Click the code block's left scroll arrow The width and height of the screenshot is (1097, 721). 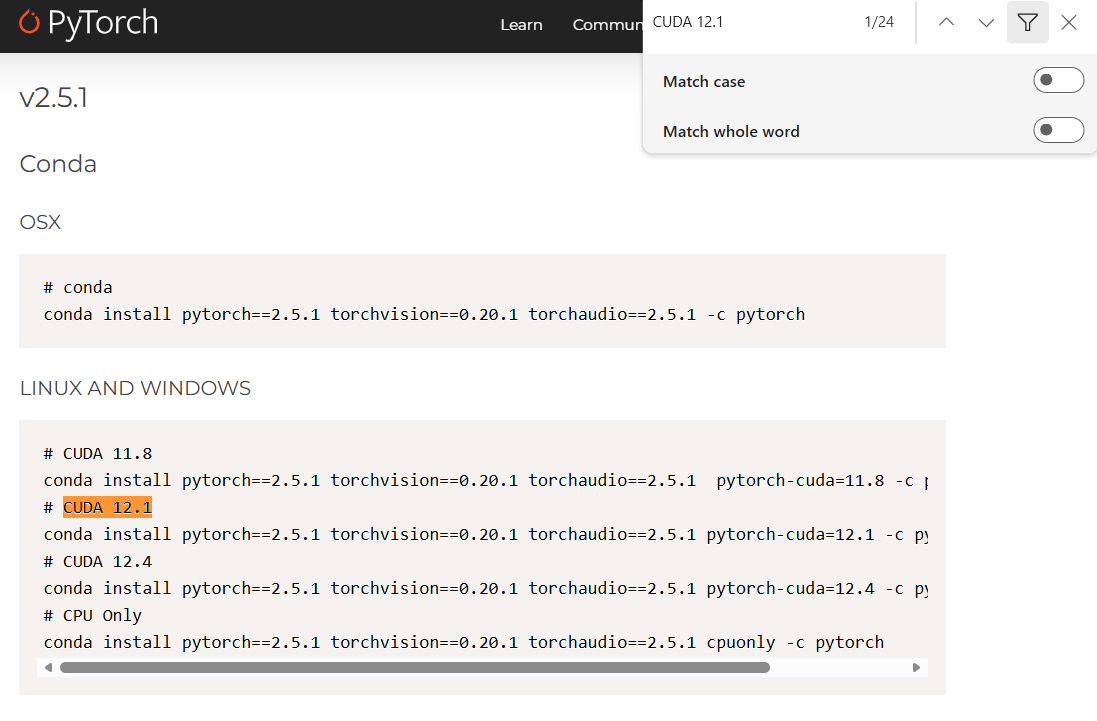(x=48, y=667)
